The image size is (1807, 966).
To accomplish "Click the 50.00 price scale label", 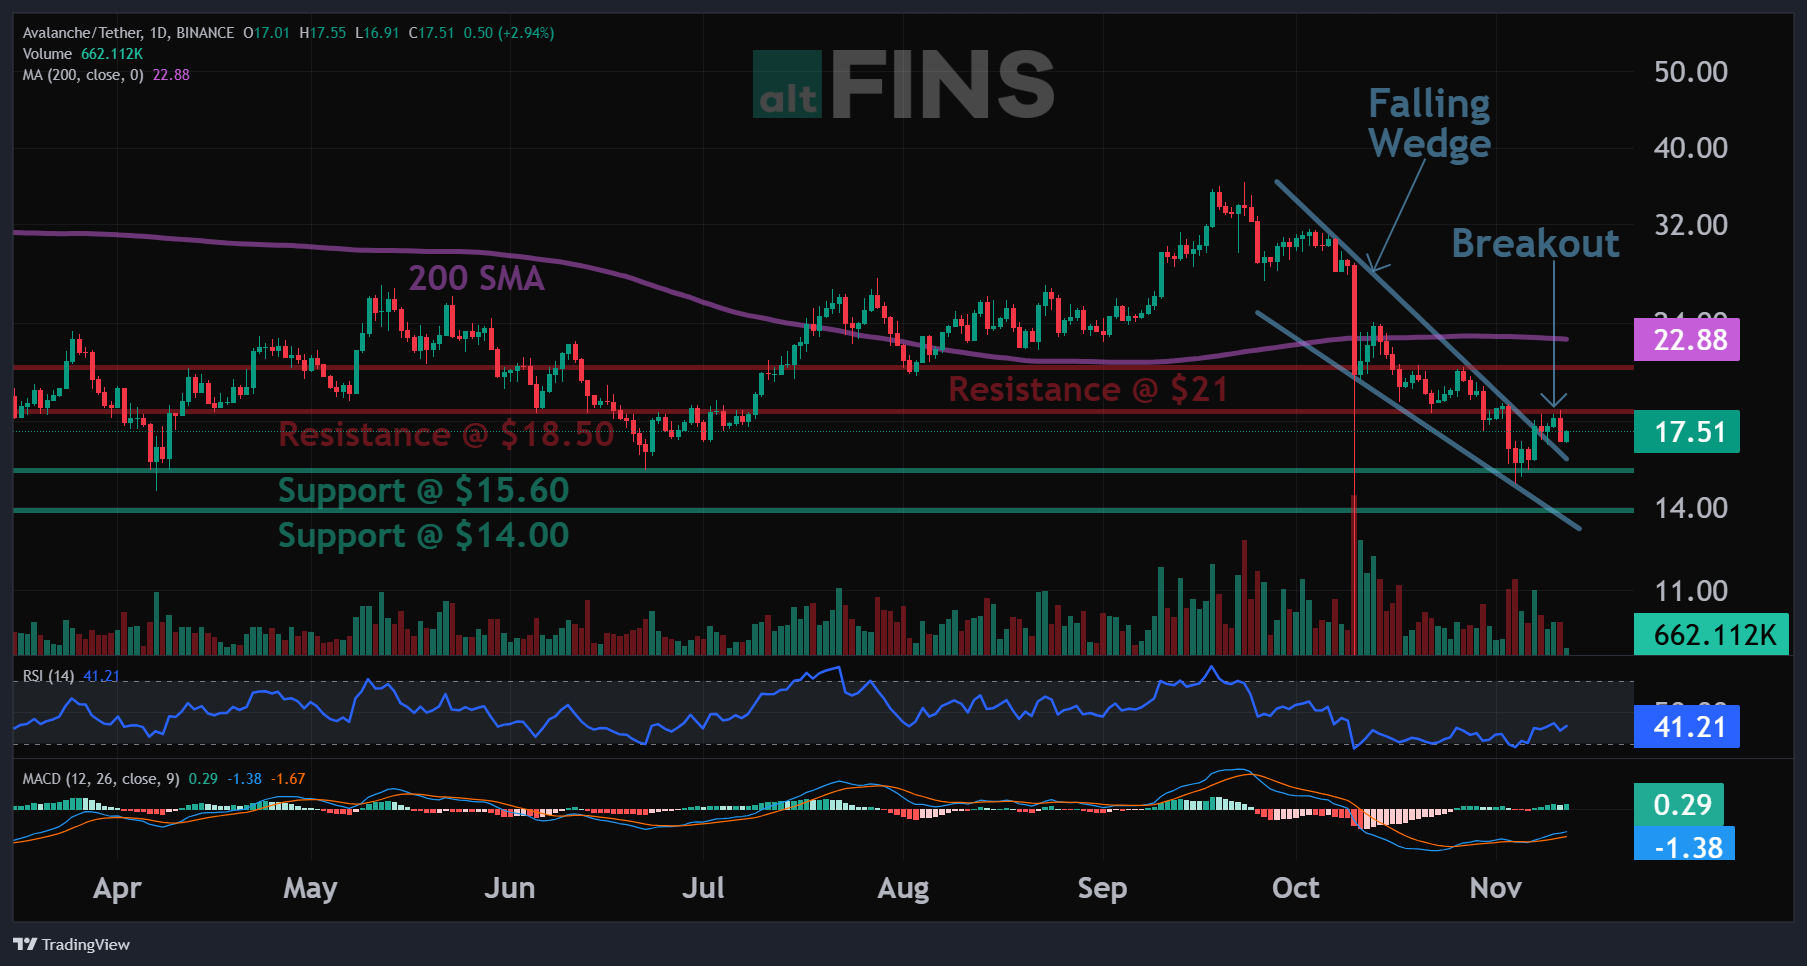I will [x=1690, y=72].
